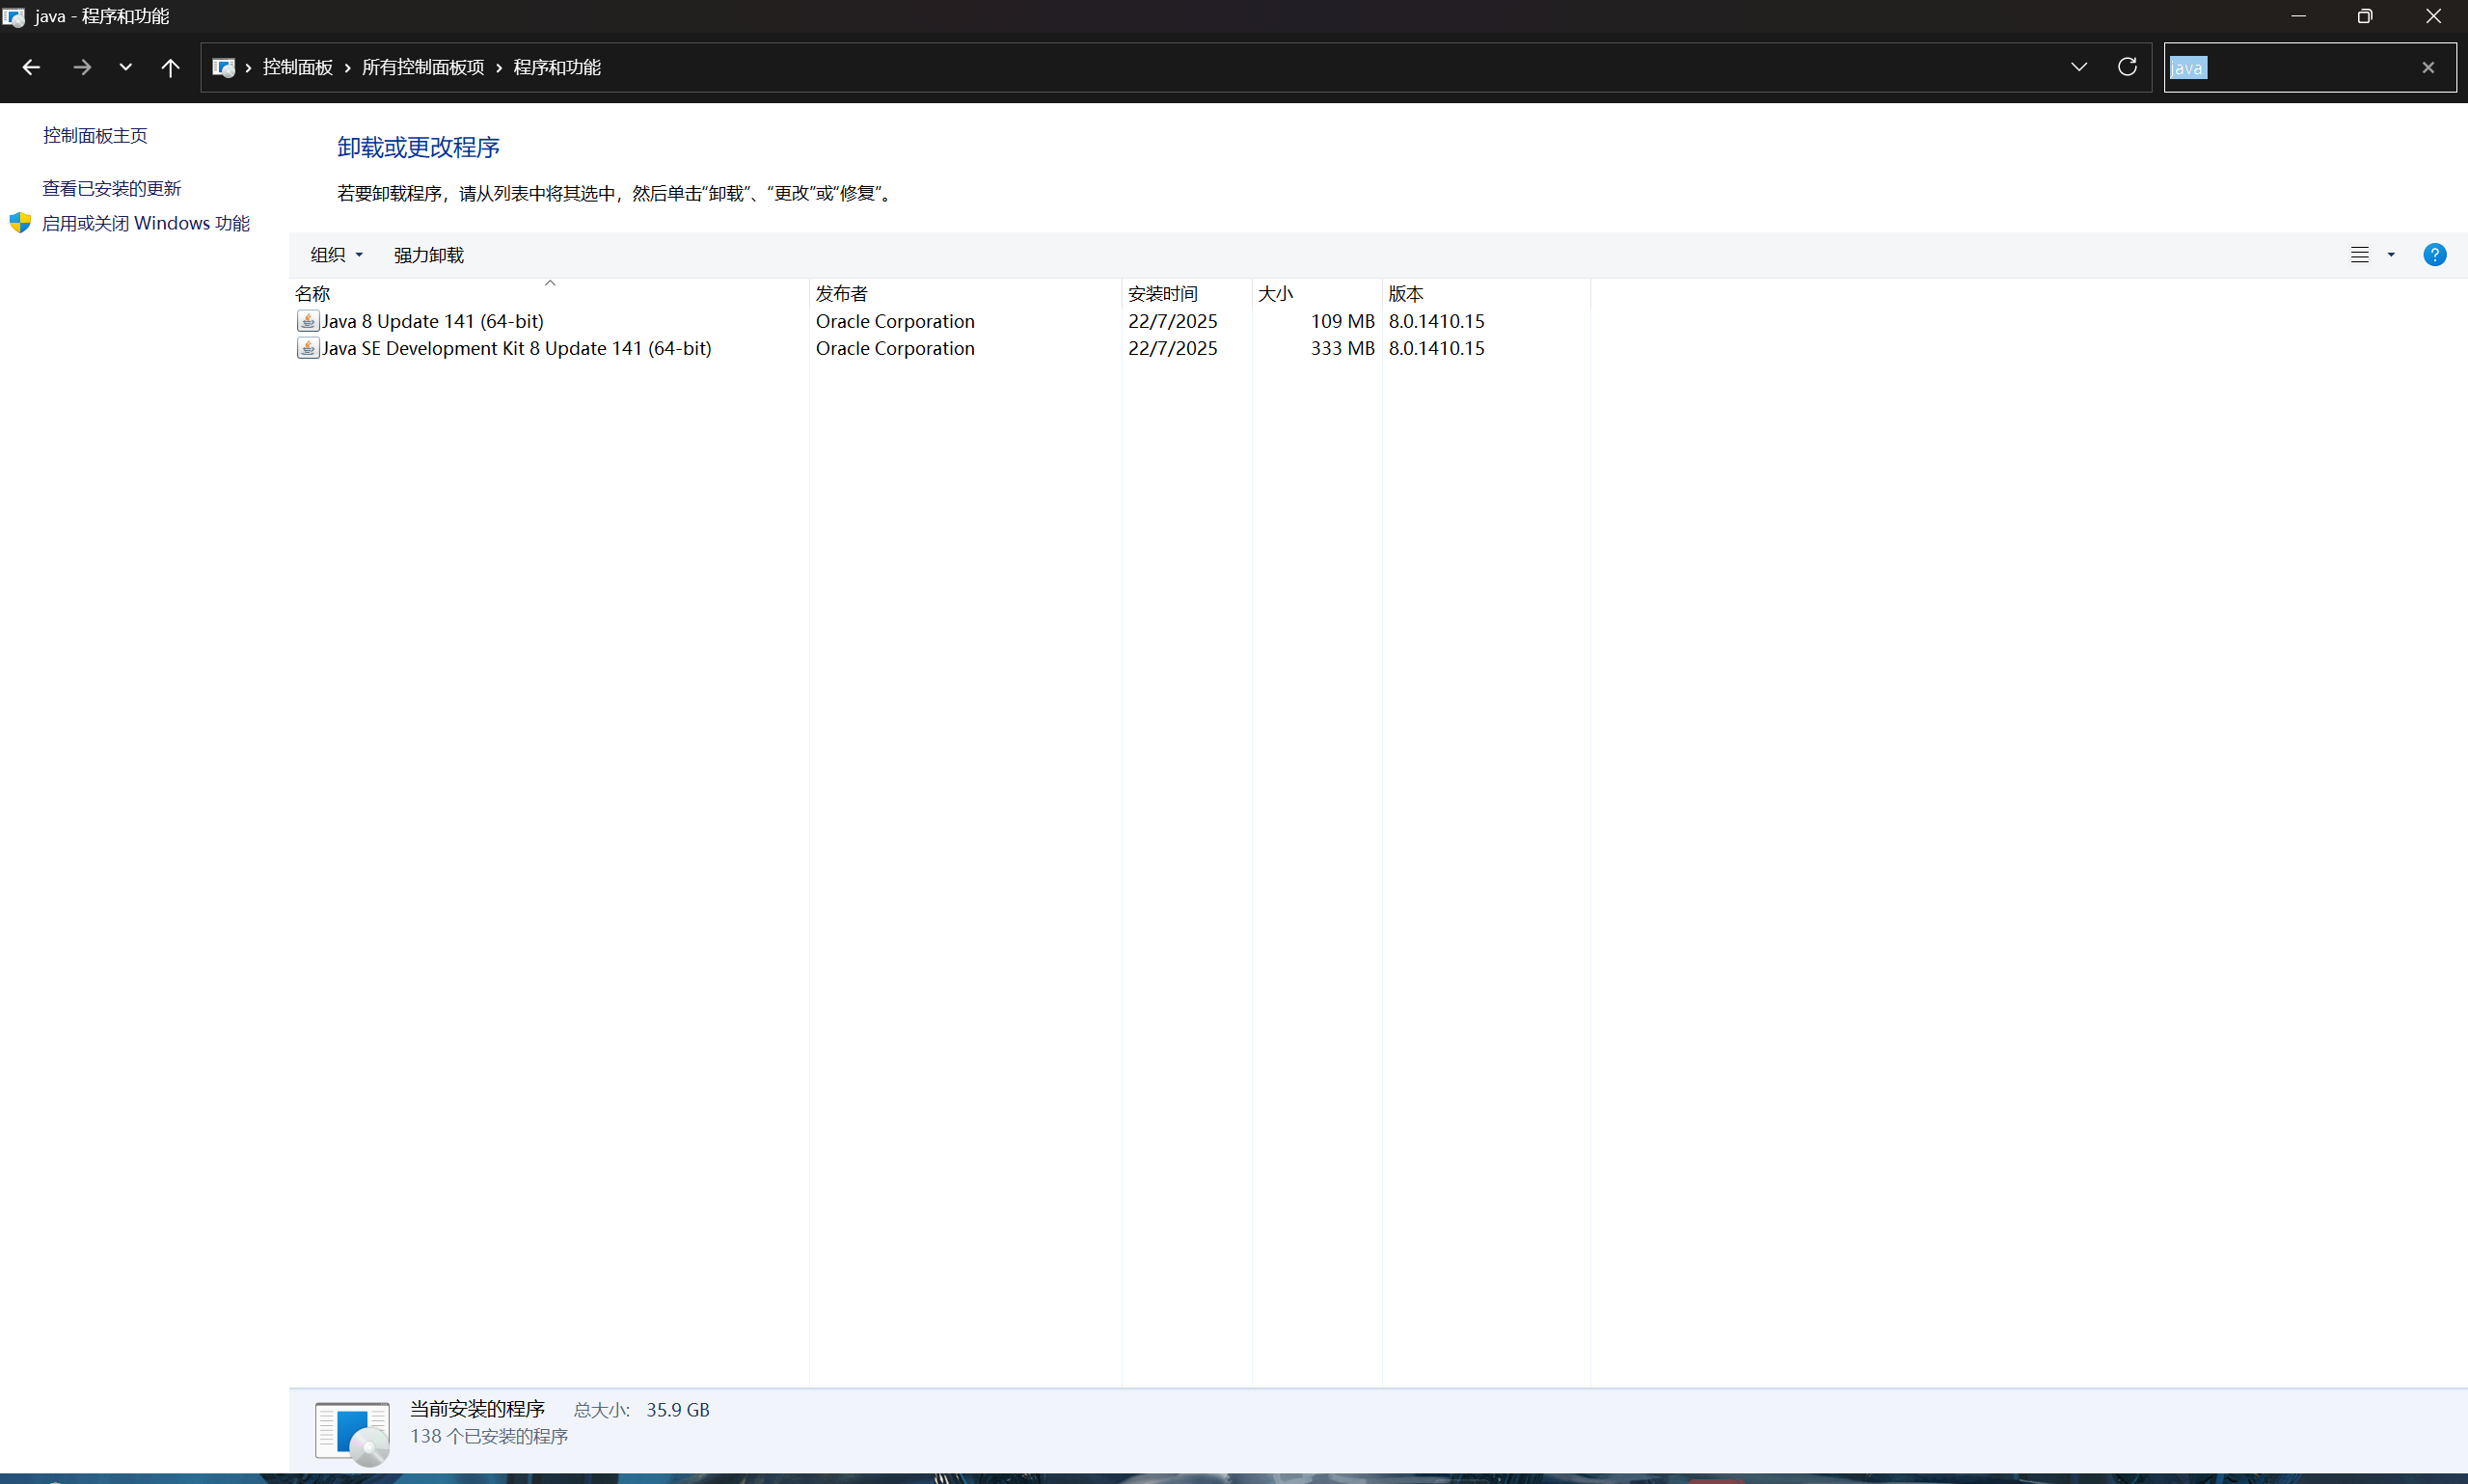The height and width of the screenshot is (1484, 2468).
Task: Click the Java 8 Update 141 icon
Action: 308,321
